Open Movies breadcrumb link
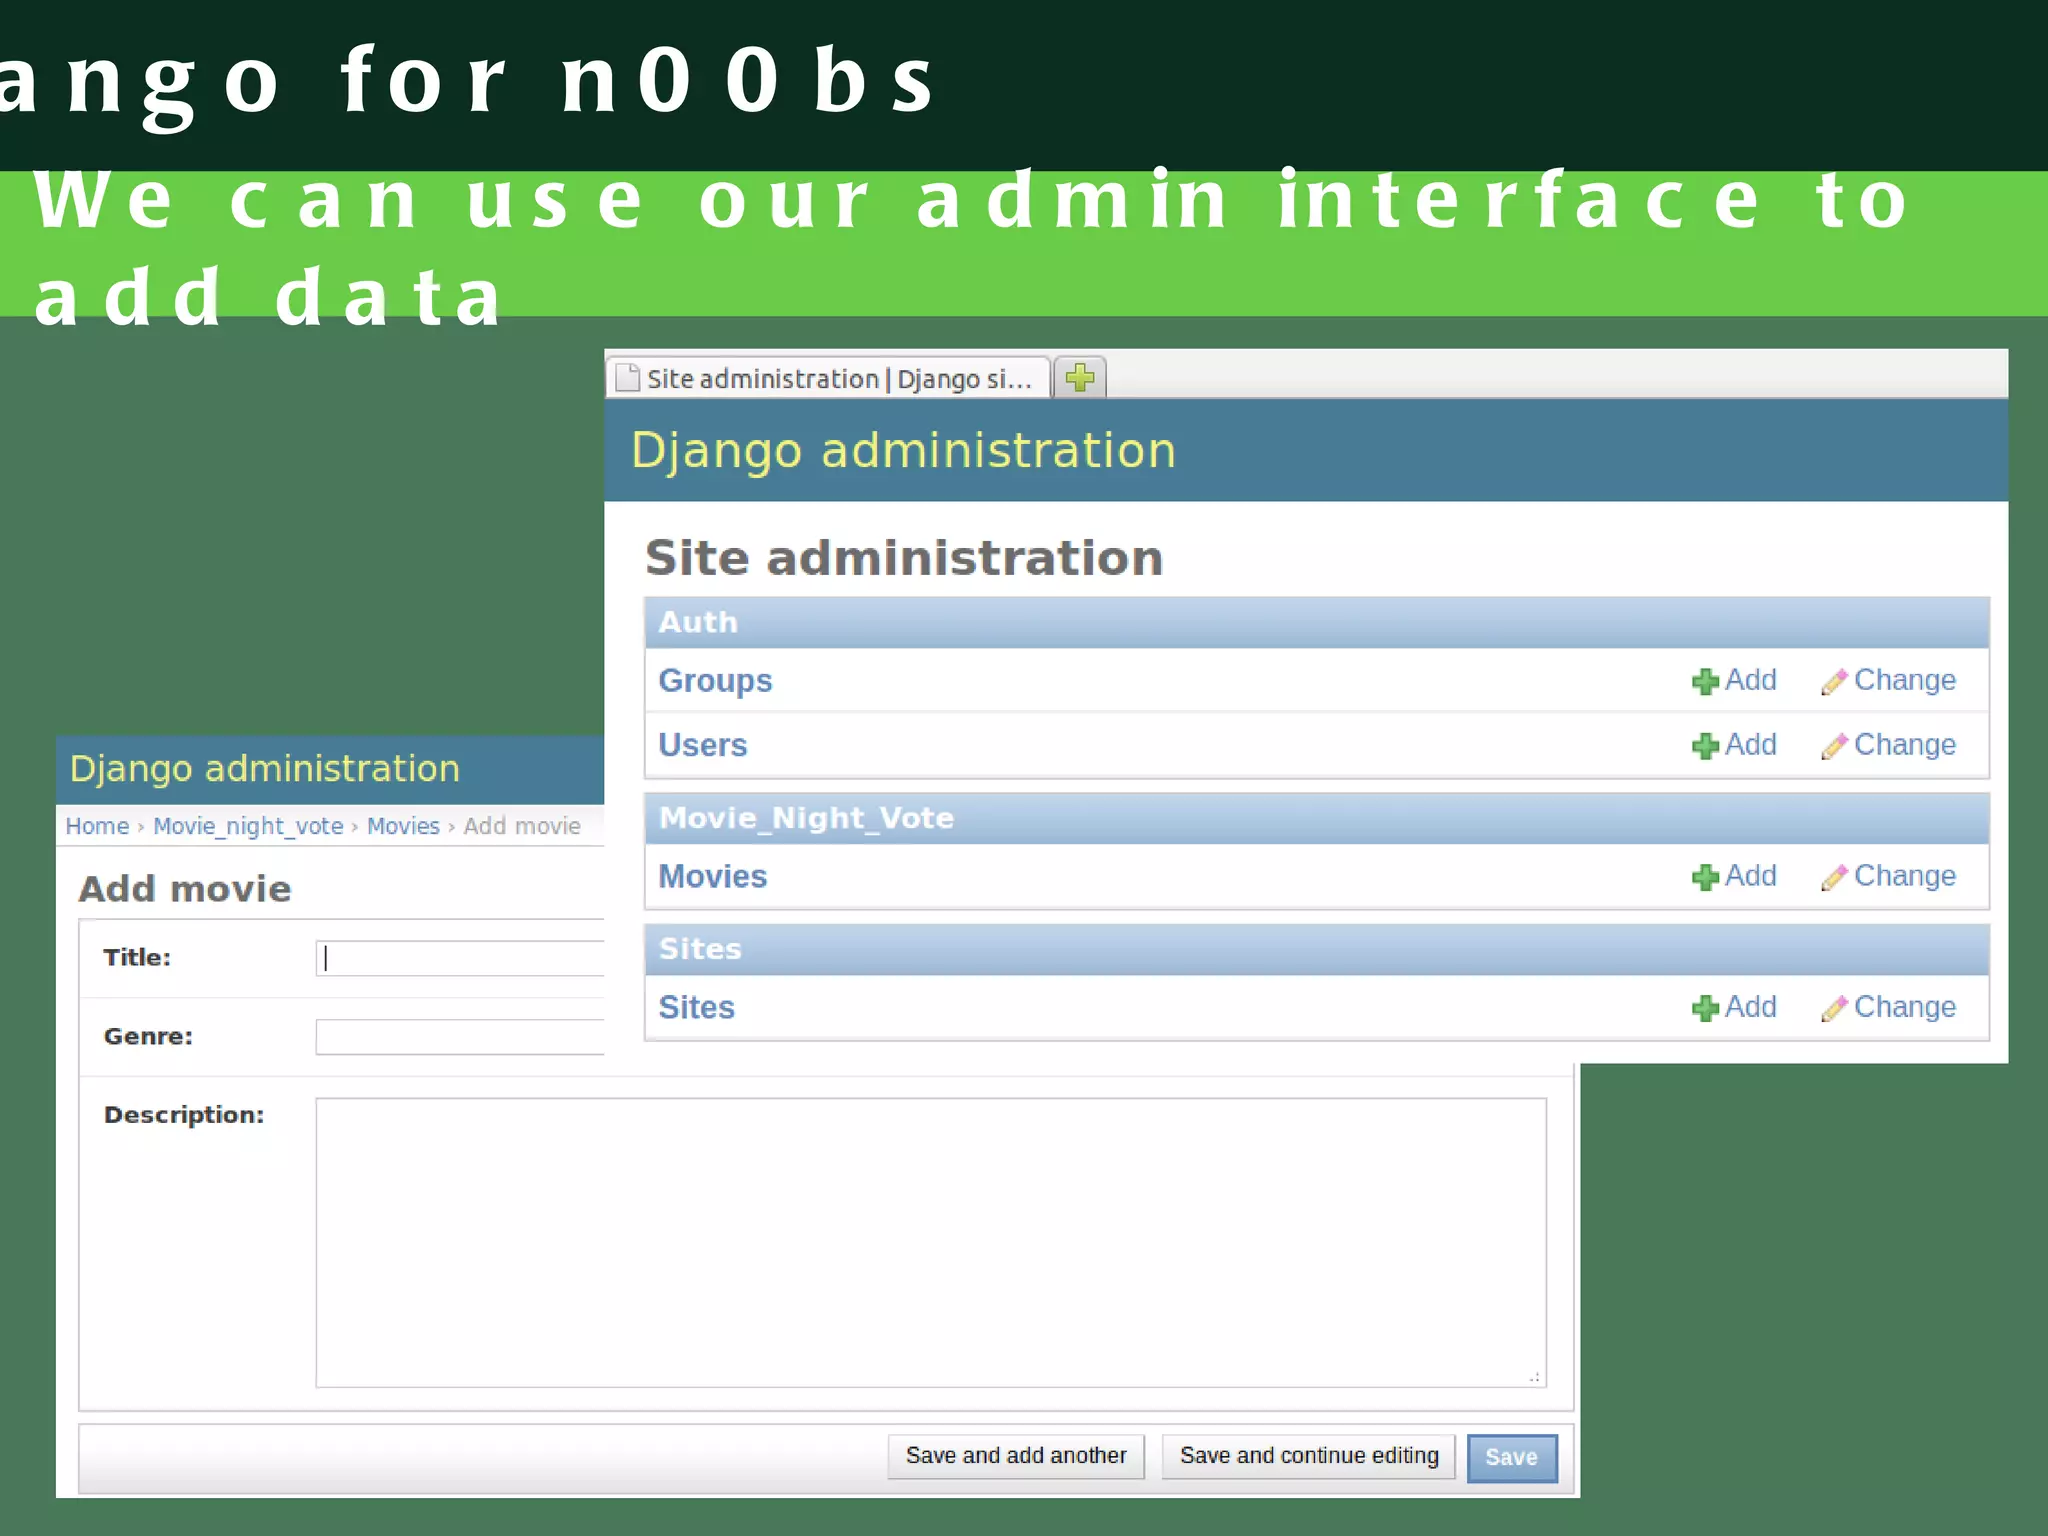 (x=403, y=826)
